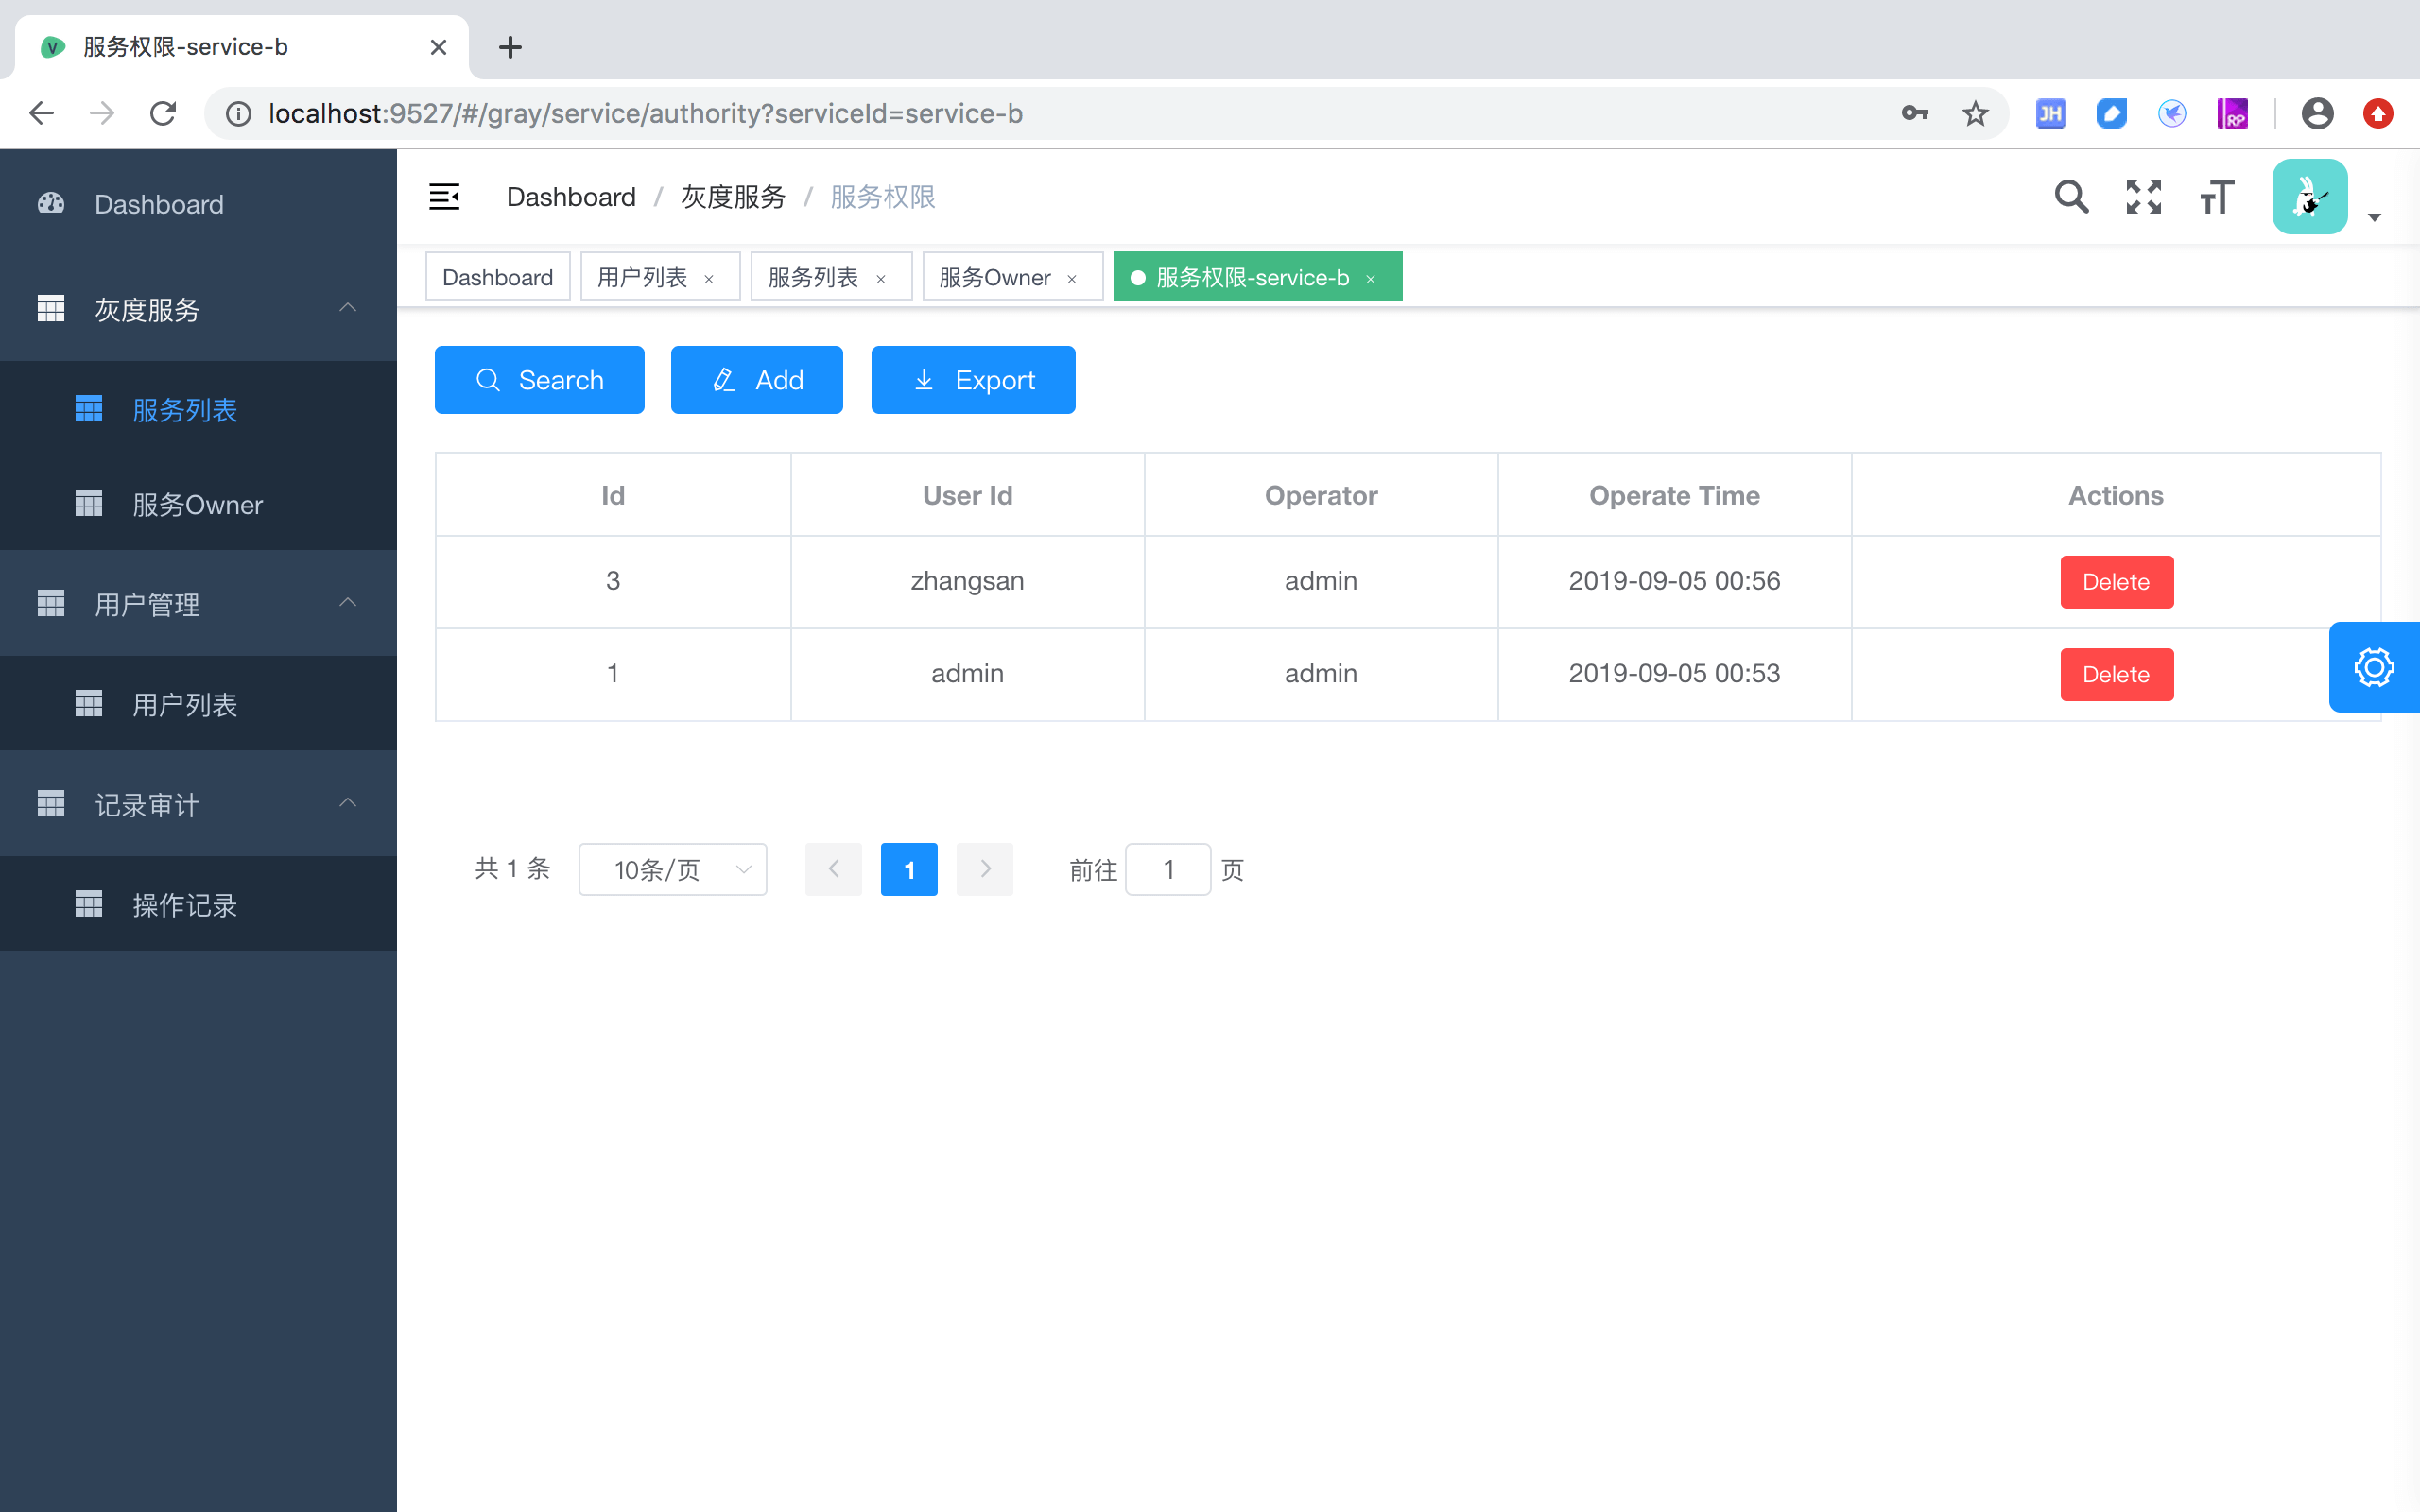Collapse the 用户管理 sidebar section

pyautogui.click(x=347, y=603)
